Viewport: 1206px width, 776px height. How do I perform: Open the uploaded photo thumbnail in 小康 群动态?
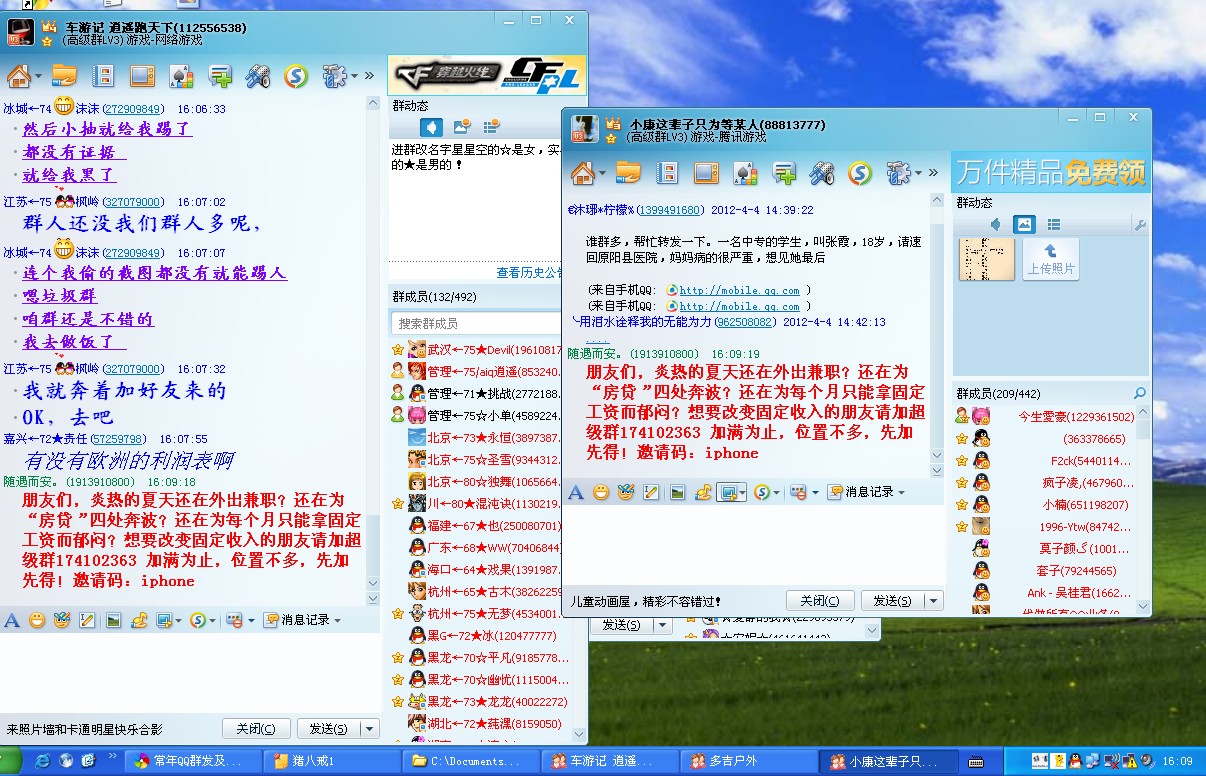coord(986,259)
